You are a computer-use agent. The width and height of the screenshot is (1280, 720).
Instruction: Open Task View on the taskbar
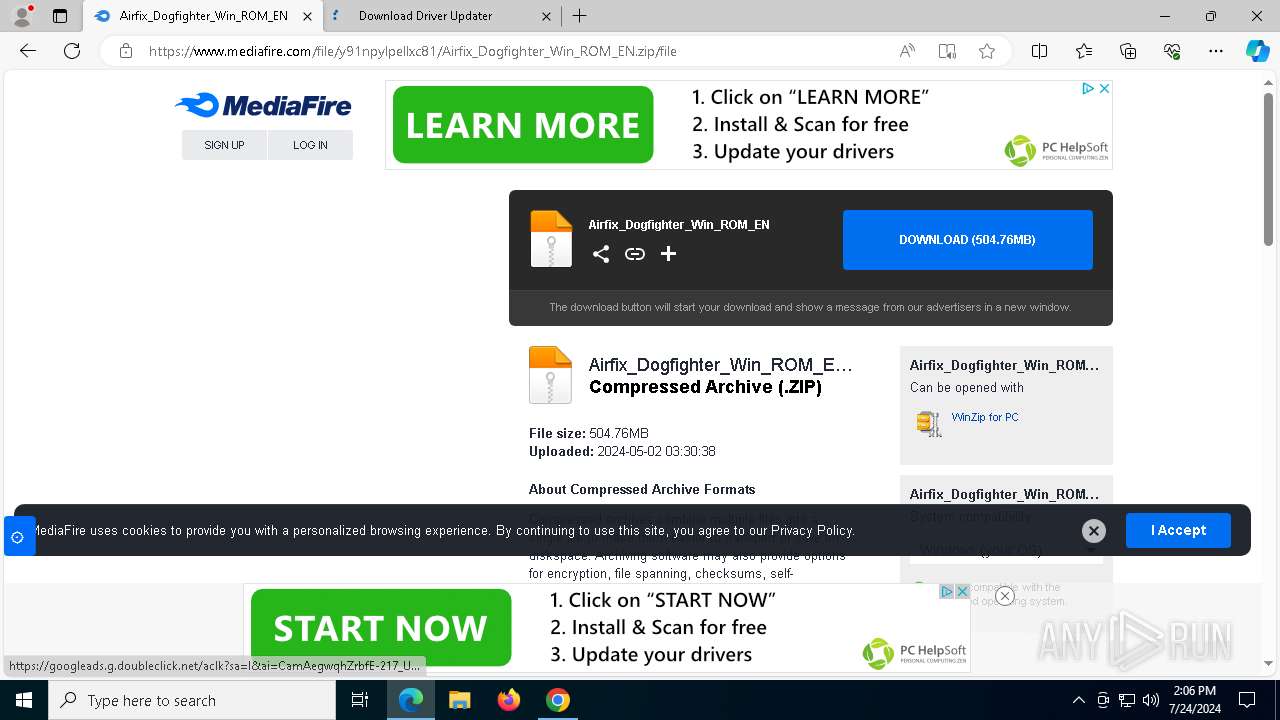pyautogui.click(x=360, y=700)
